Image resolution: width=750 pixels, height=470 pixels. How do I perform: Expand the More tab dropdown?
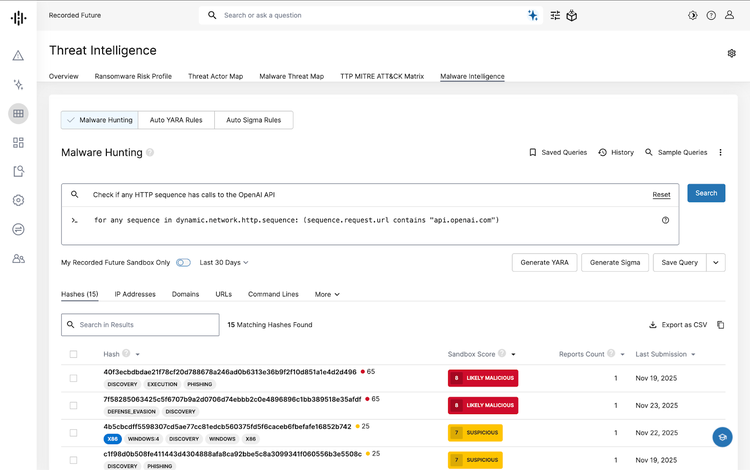coord(327,294)
